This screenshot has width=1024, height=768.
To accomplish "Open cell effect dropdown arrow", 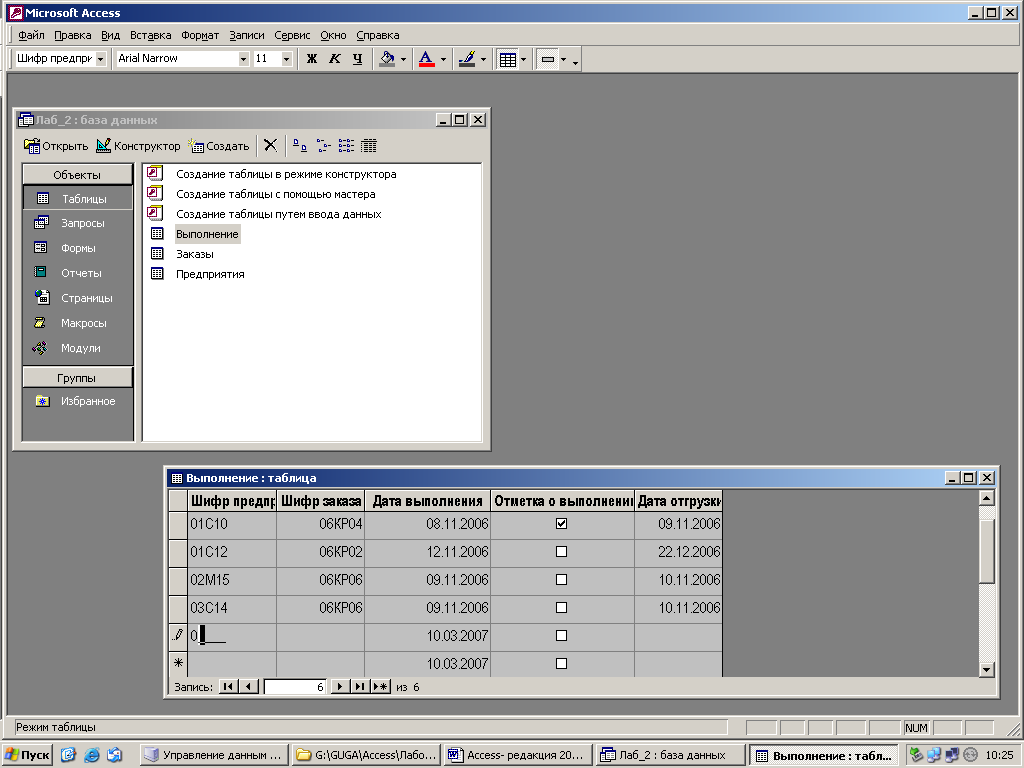I will coord(564,59).
